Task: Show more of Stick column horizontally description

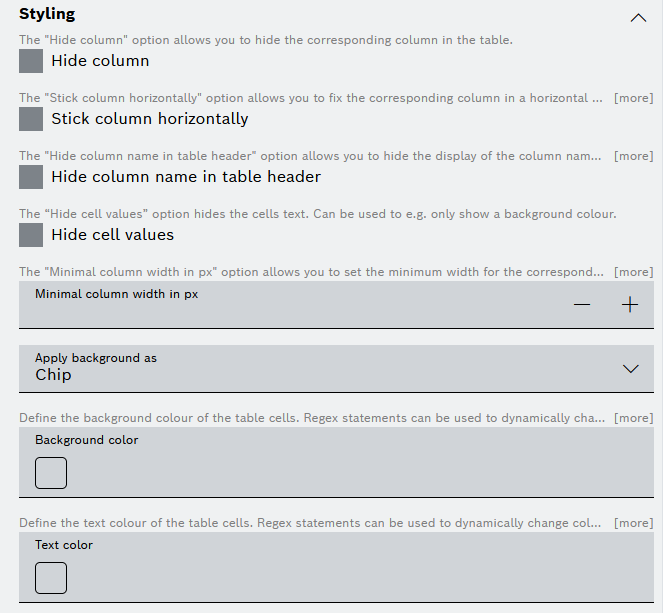Action: (633, 98)
